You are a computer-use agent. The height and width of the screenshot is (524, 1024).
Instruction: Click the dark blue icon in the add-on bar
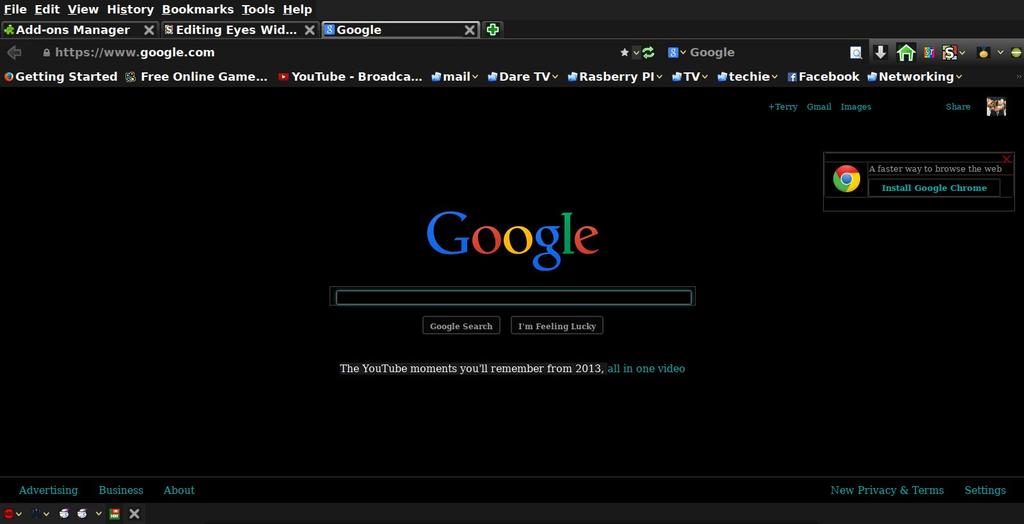point(36,514)
